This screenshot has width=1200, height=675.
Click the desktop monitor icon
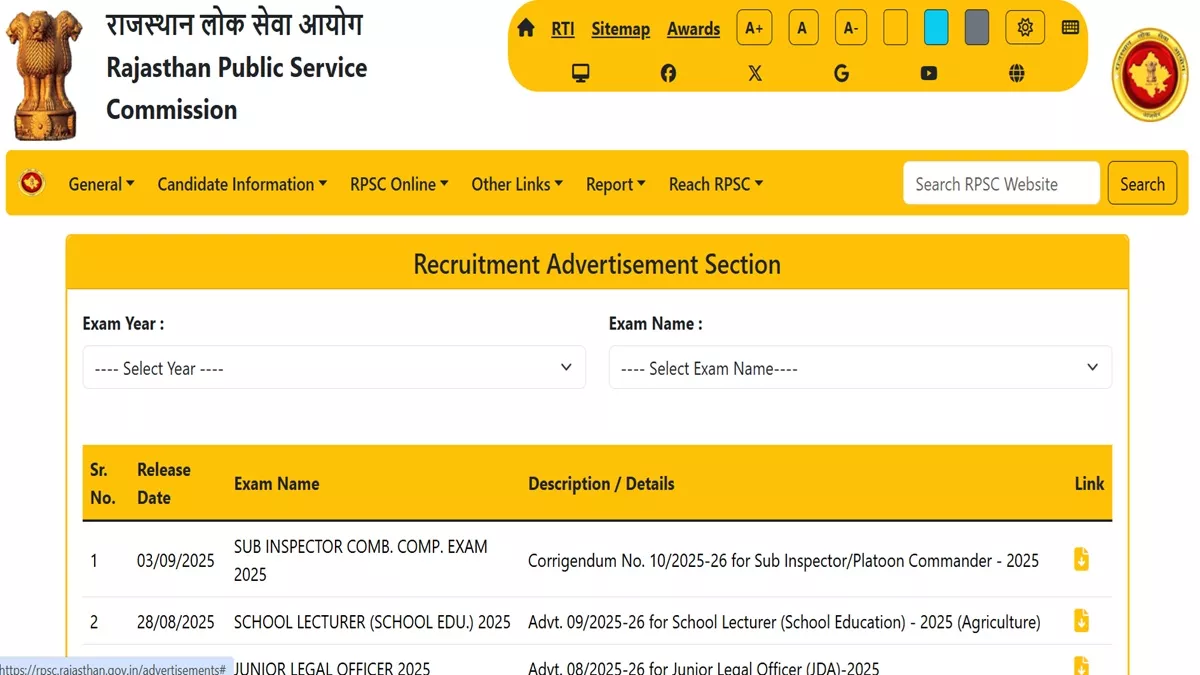[581, 73]
